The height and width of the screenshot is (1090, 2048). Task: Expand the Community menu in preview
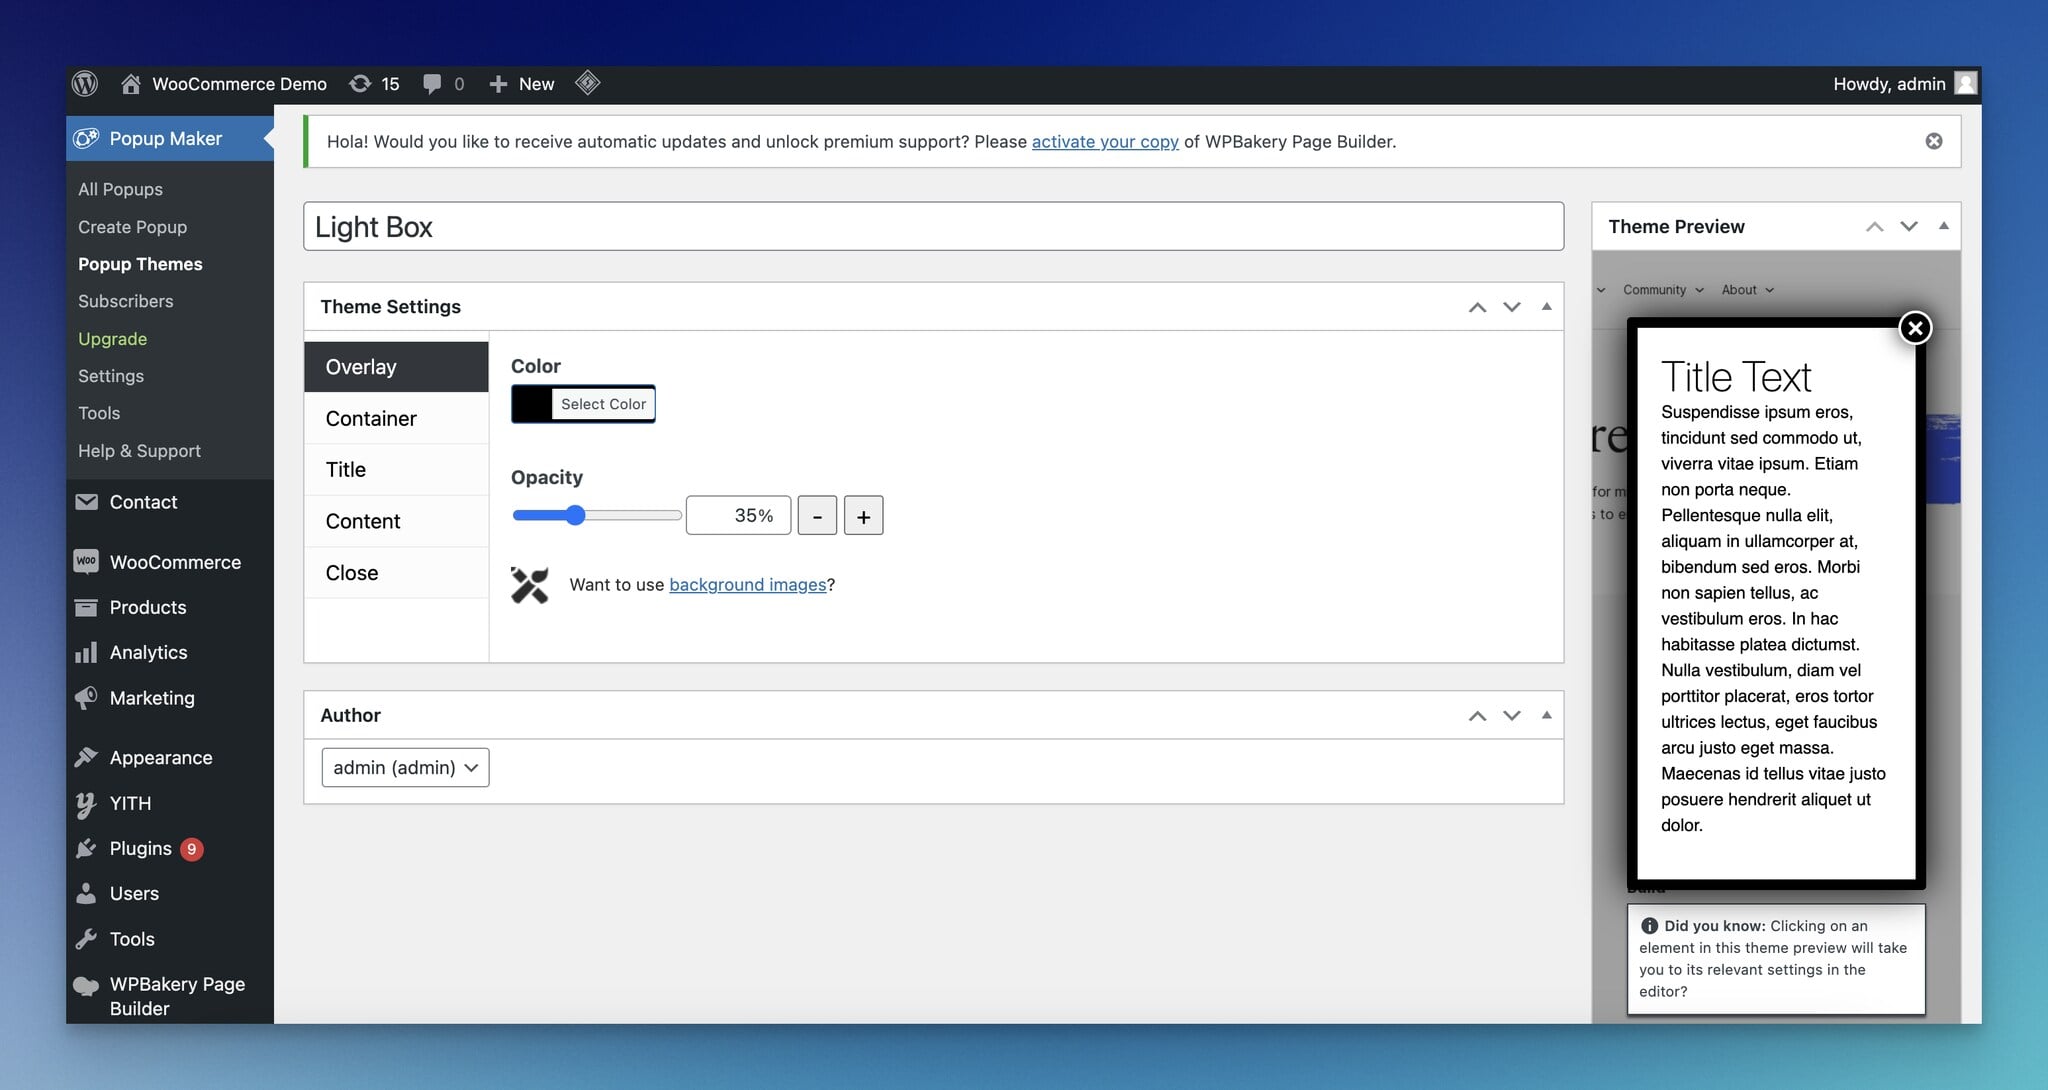click(x=1663, y=290)
